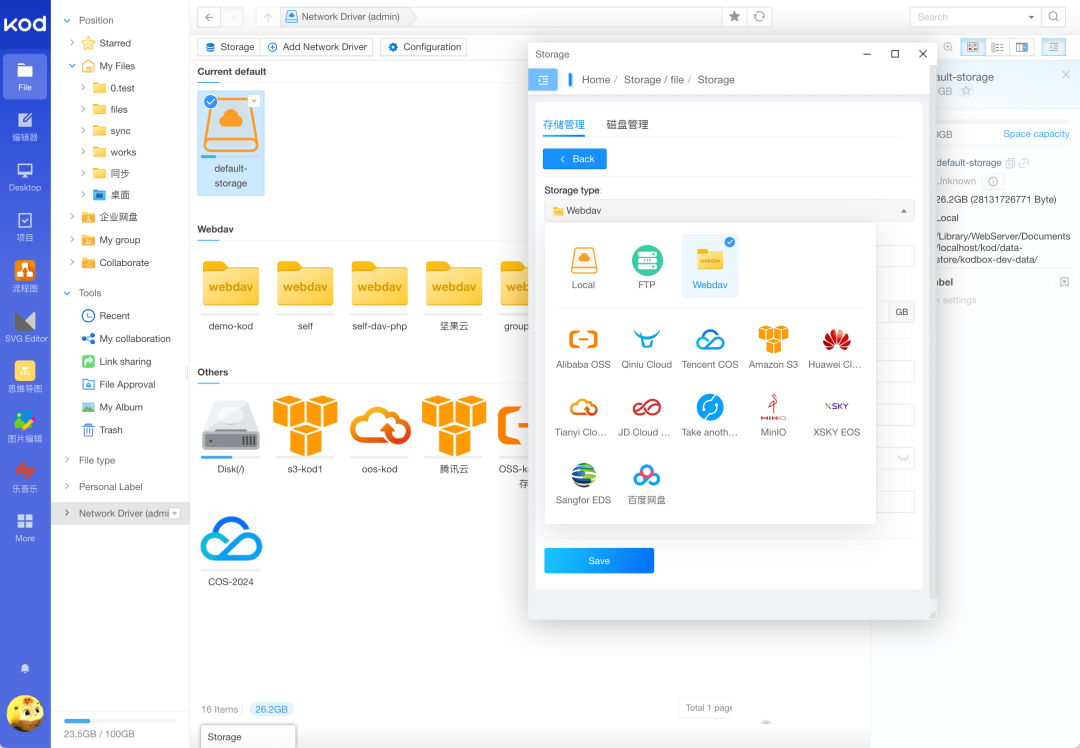1080x748 pixels.
Task: Toggle the default-storage selection checkmark
Action: 210,101
